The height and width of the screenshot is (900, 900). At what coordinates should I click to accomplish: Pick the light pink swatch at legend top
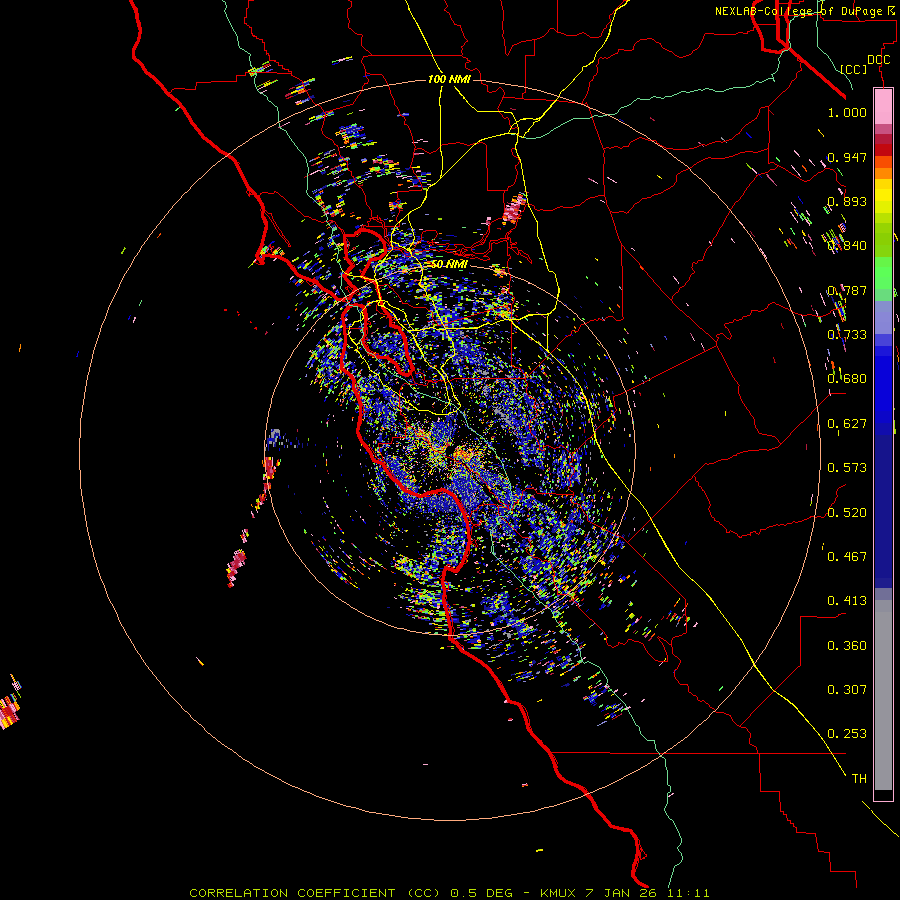pos(883,107)
